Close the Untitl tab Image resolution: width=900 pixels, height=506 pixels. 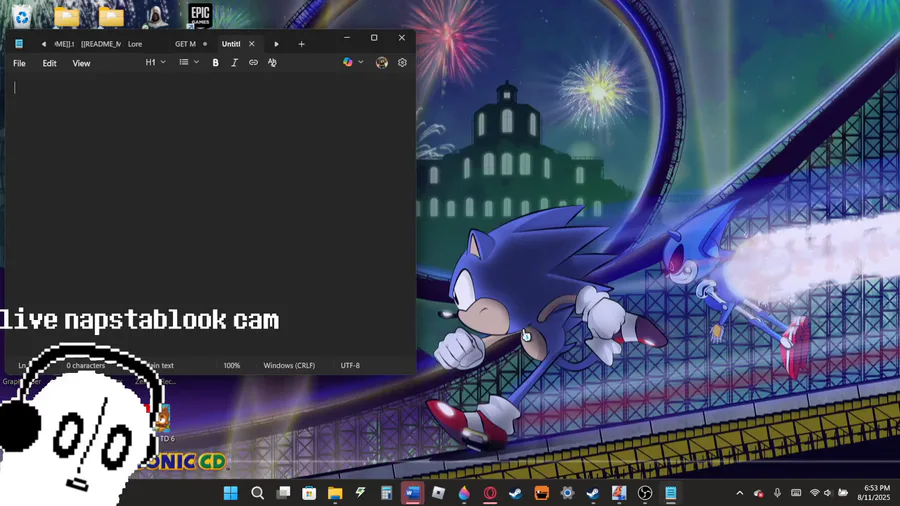click(251, 44)
